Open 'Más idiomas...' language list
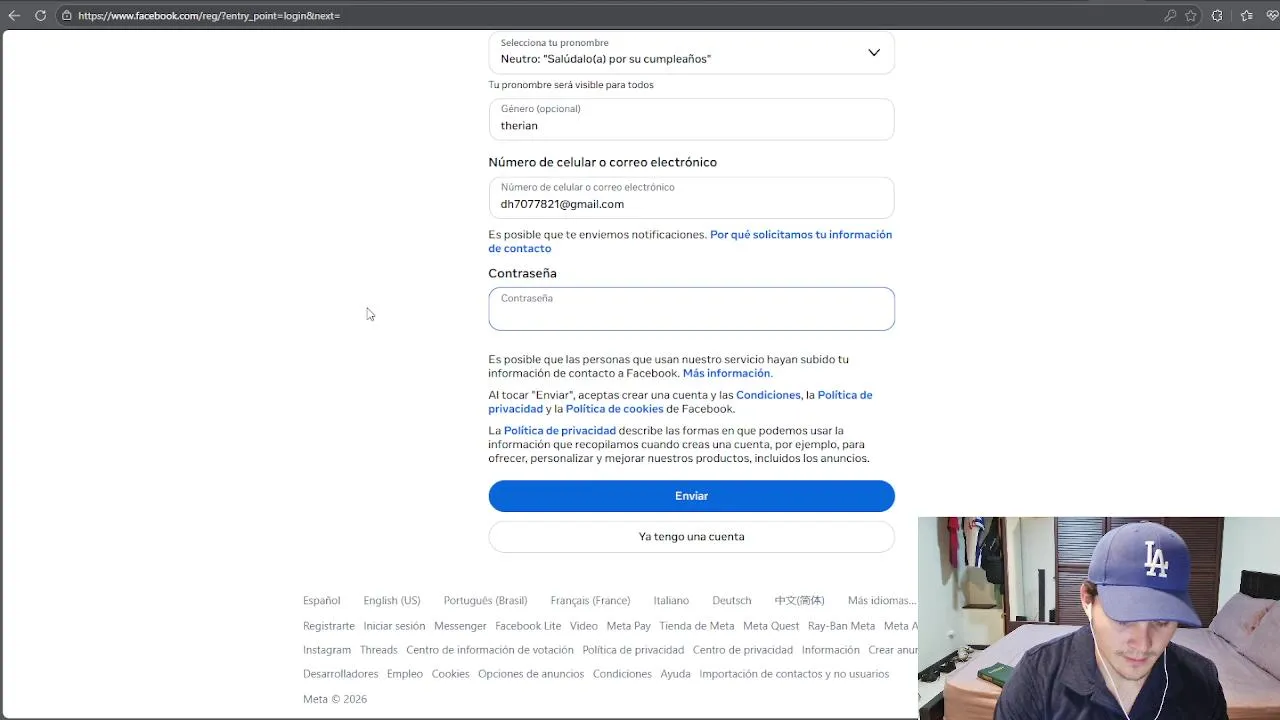Viewport: 1280px width, 720px height. click(x=881, y=601)
